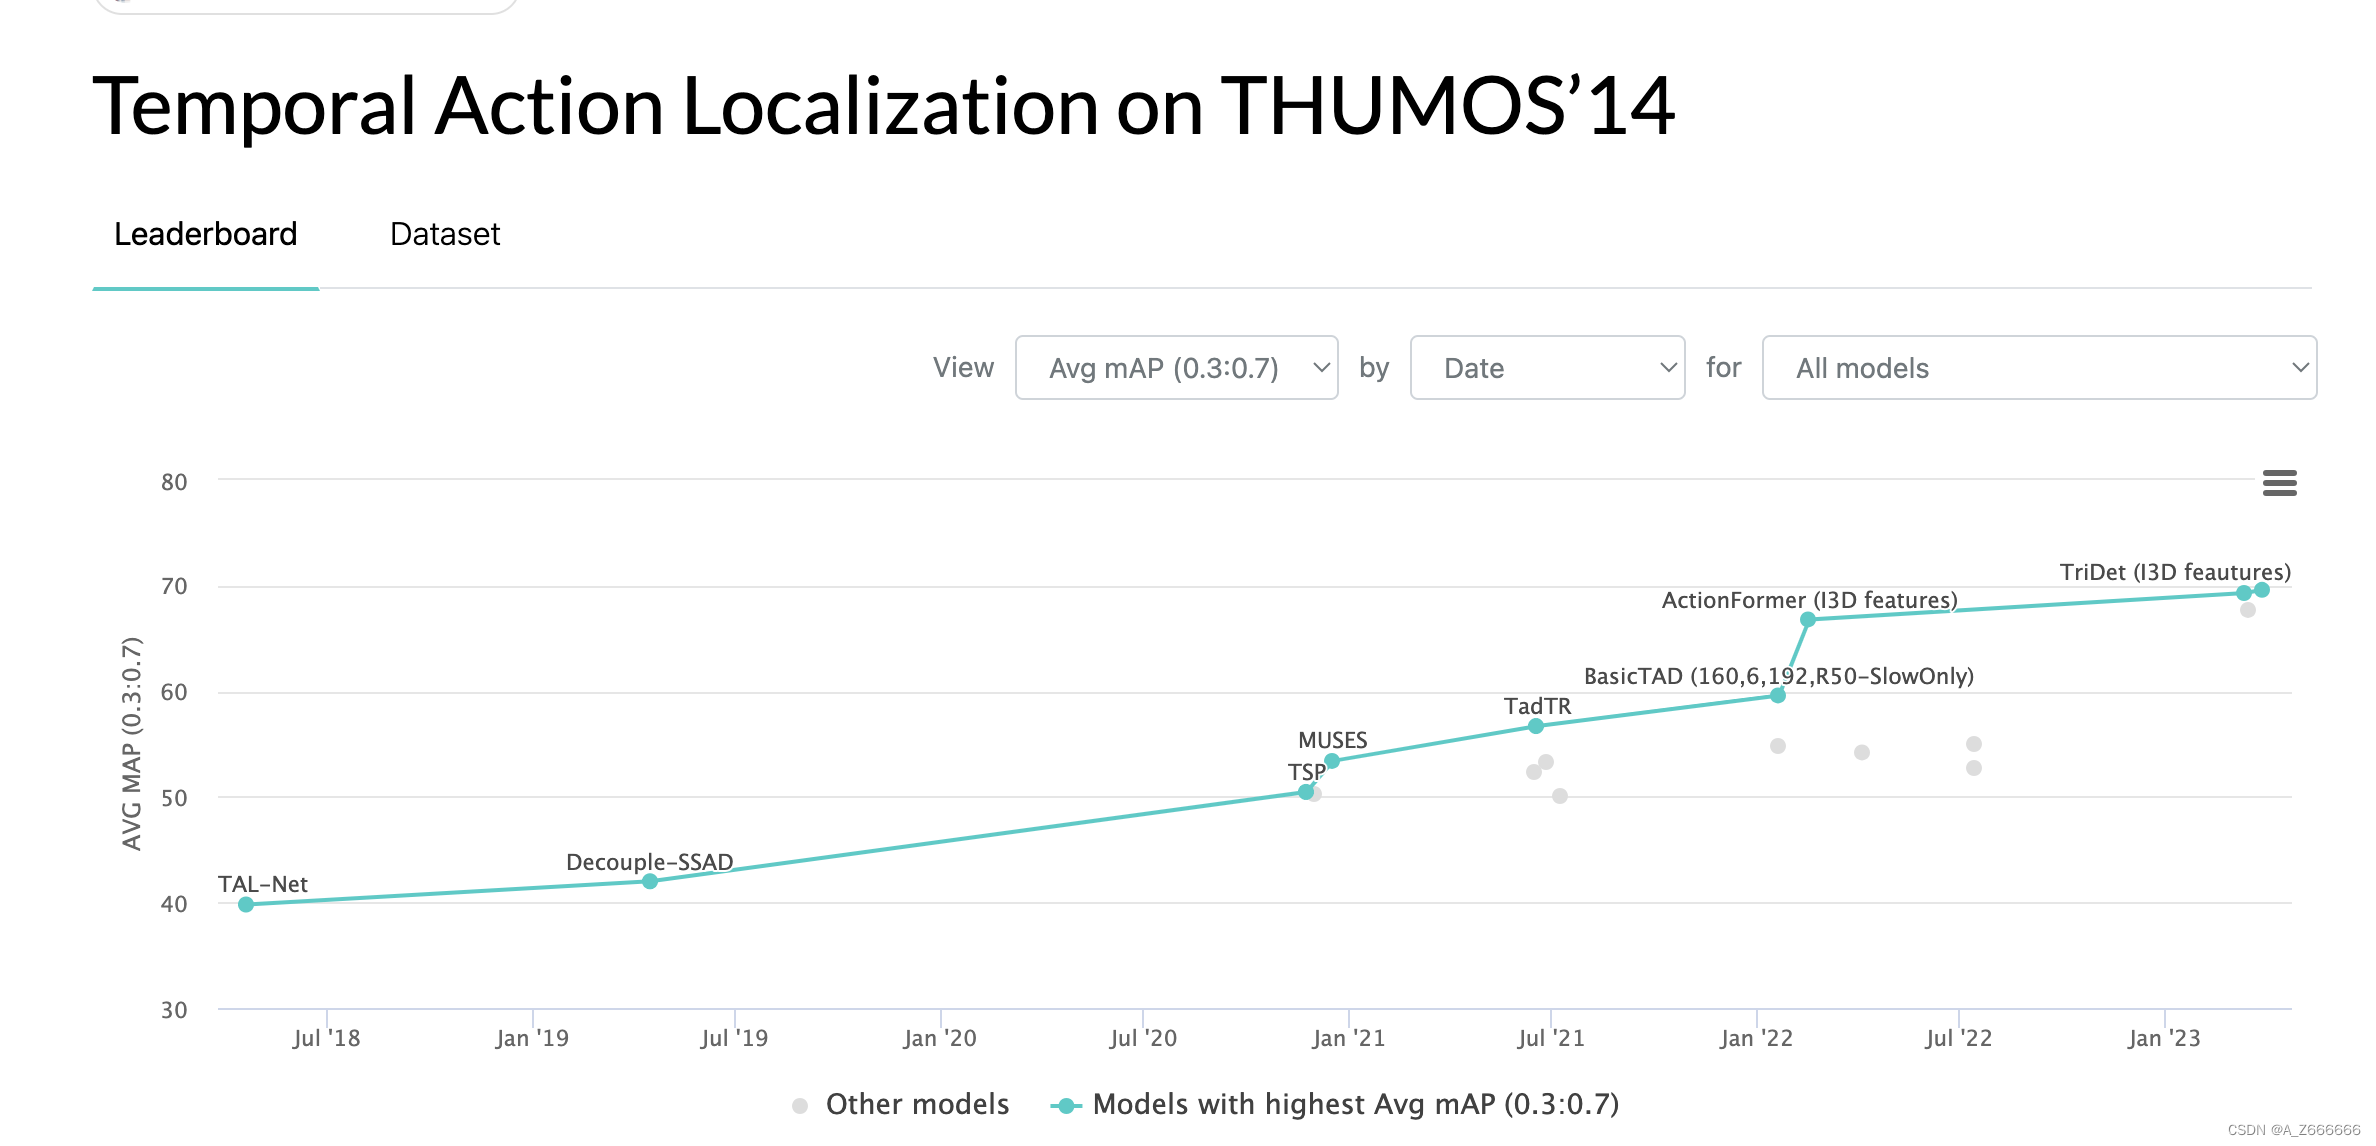
Task: Click the TAL-Net data point
Action: [x=246, y=904]
